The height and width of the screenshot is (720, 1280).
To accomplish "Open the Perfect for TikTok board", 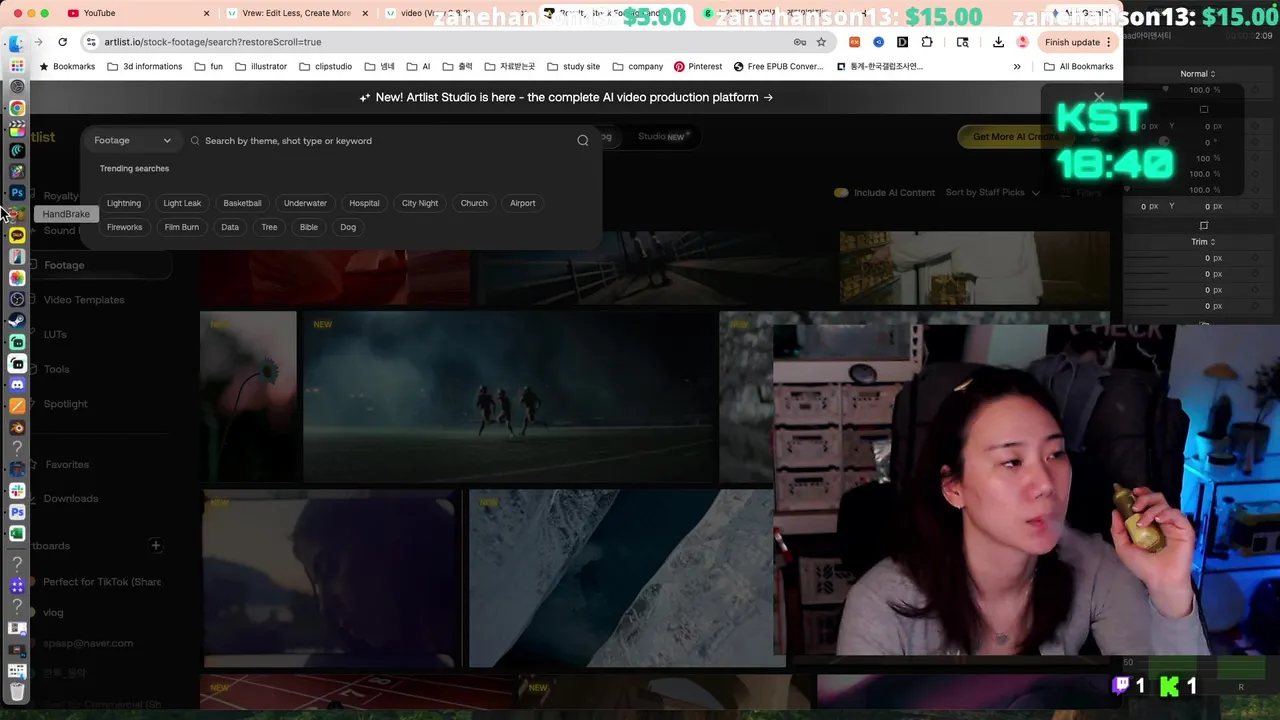I will (x=102, y=582).
